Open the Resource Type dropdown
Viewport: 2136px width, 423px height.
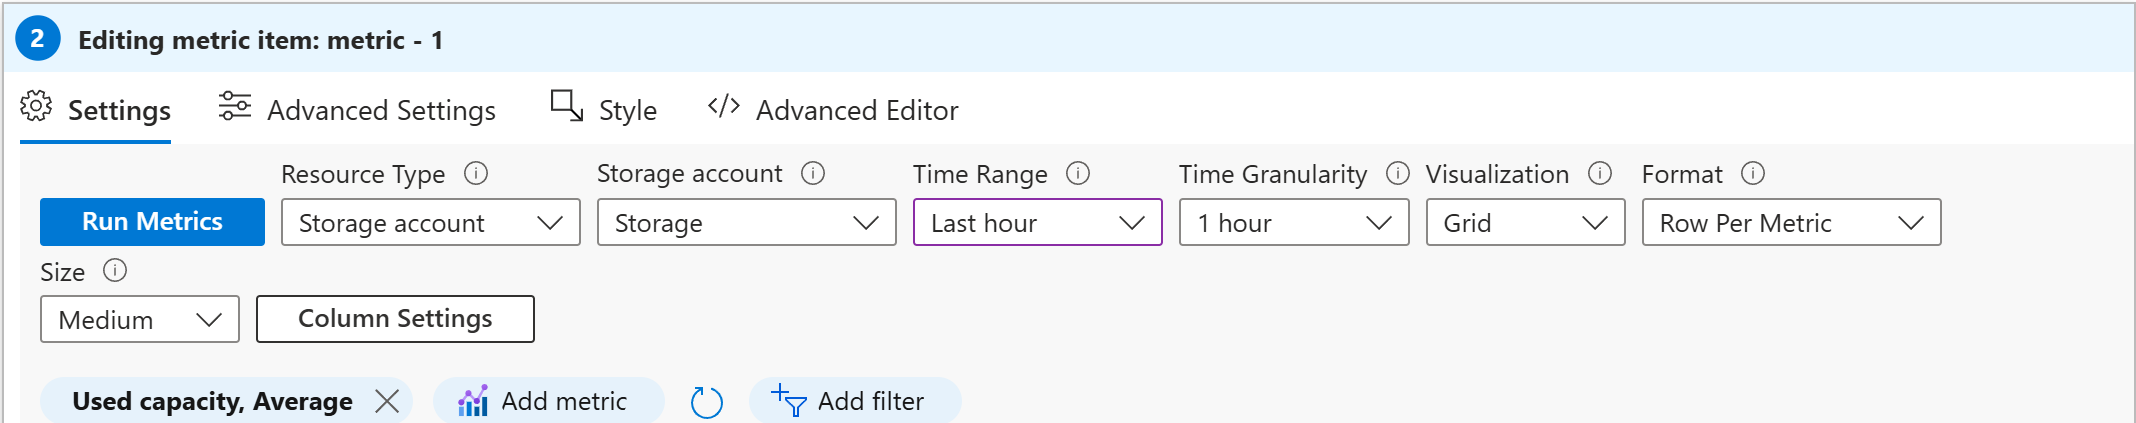point(431,222)
